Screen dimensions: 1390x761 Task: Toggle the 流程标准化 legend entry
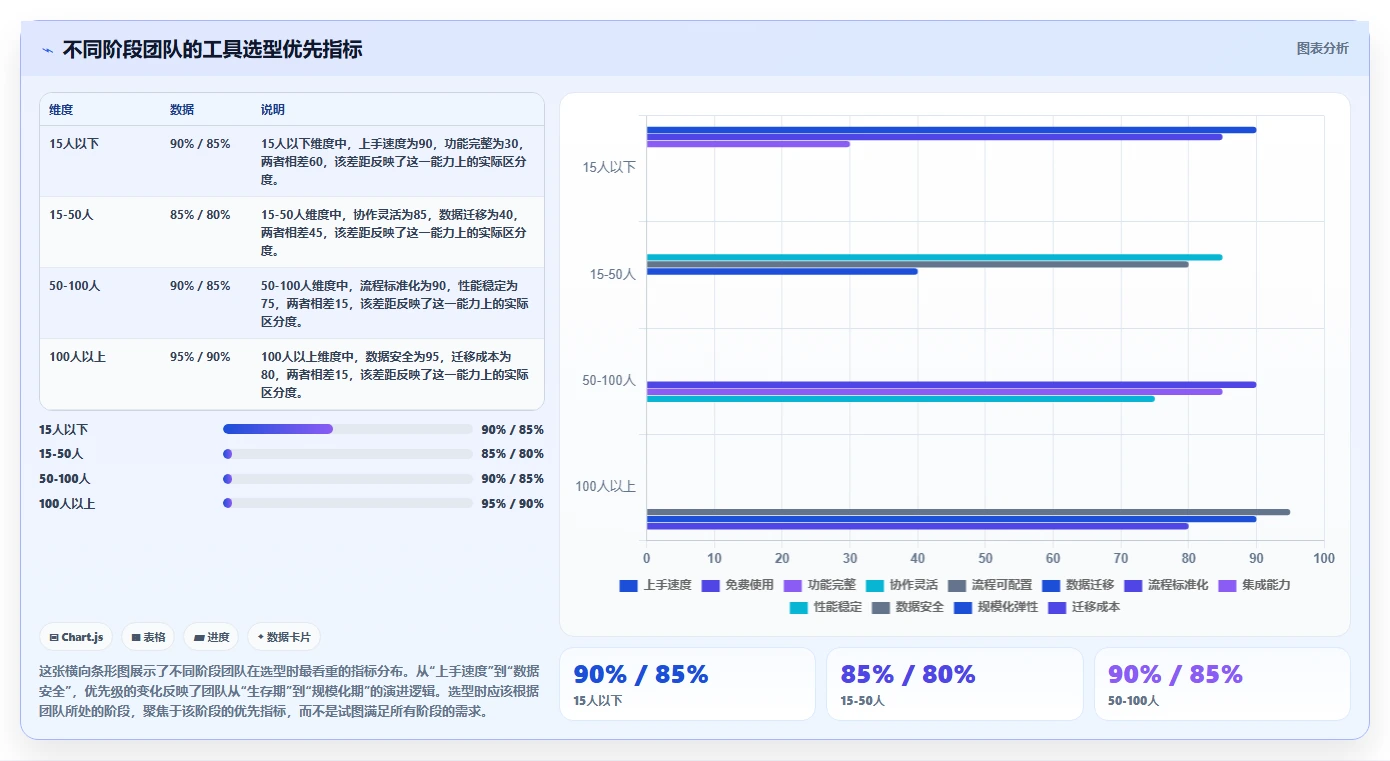pos(1166,585)
